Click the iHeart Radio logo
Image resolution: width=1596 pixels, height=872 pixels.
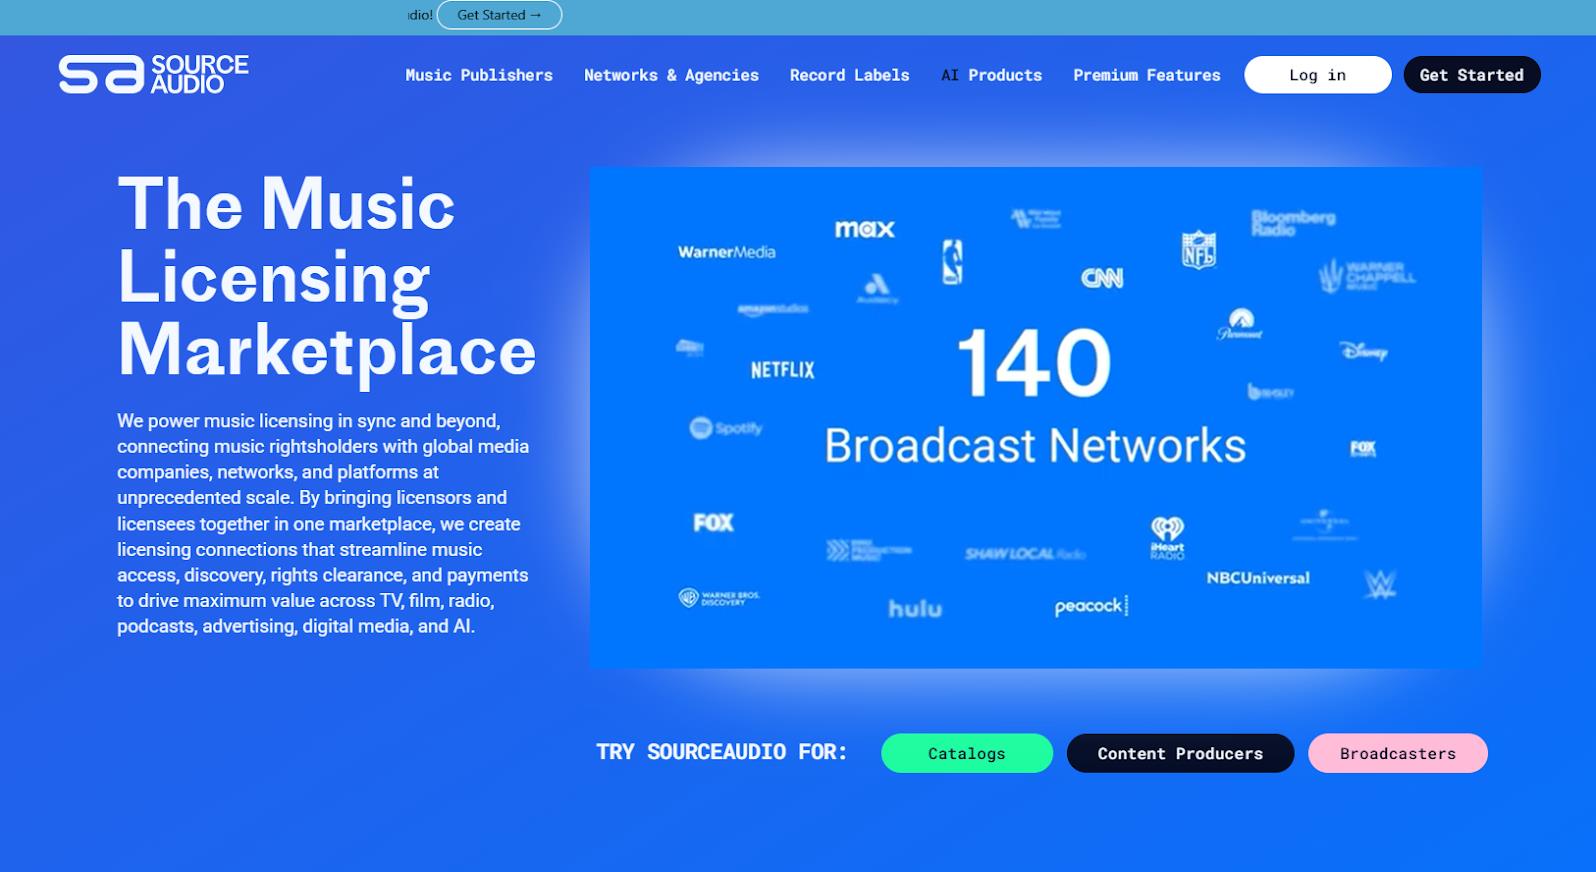click(1167, 537)
